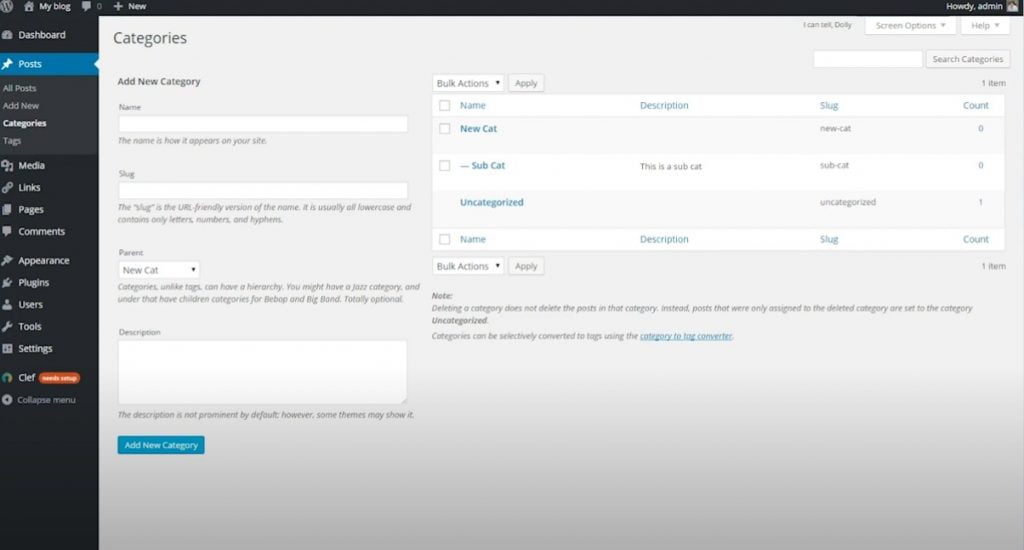Click the Collapse menu arrow icon
The height and width of the screenshot is (550, 1024).
[x=8, y=400]
